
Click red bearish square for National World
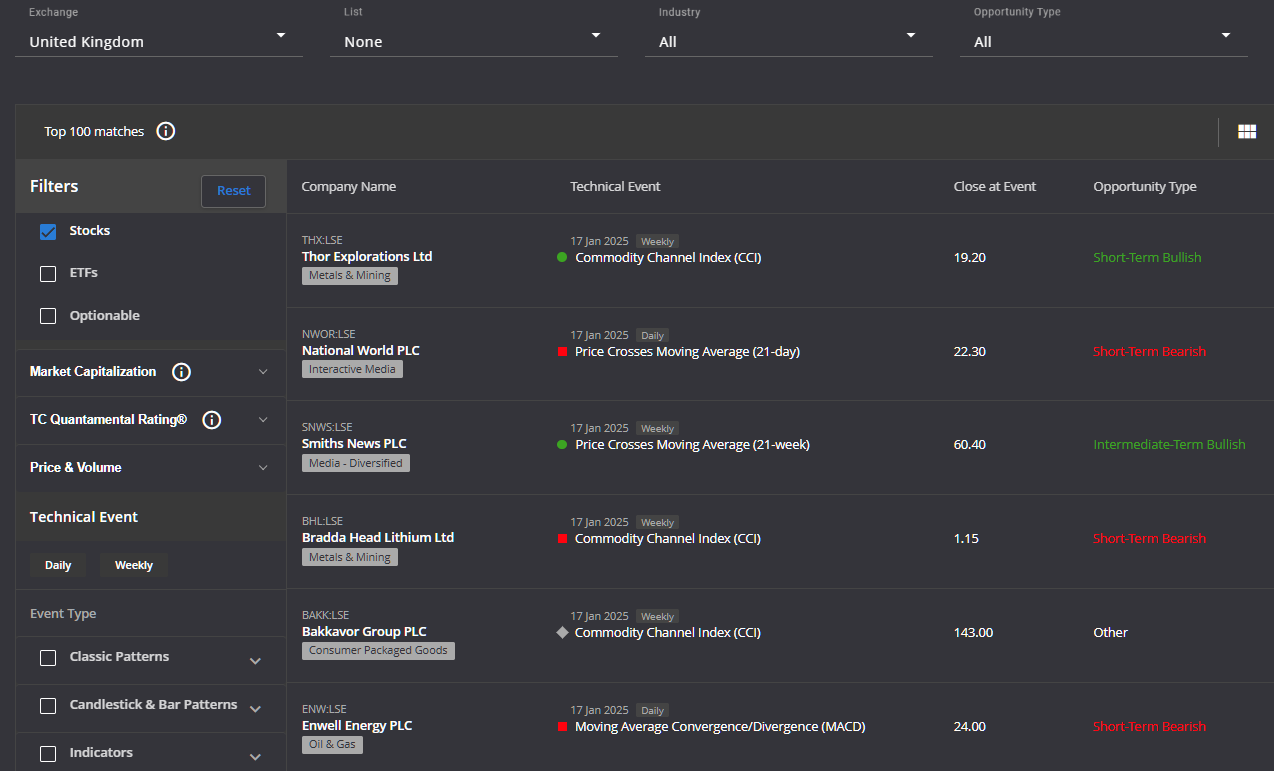(x=562, y=352)
